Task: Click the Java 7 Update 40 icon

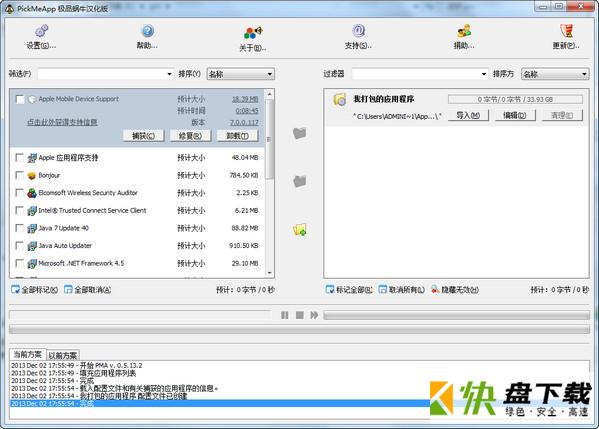Action: [x=32, y=228]
